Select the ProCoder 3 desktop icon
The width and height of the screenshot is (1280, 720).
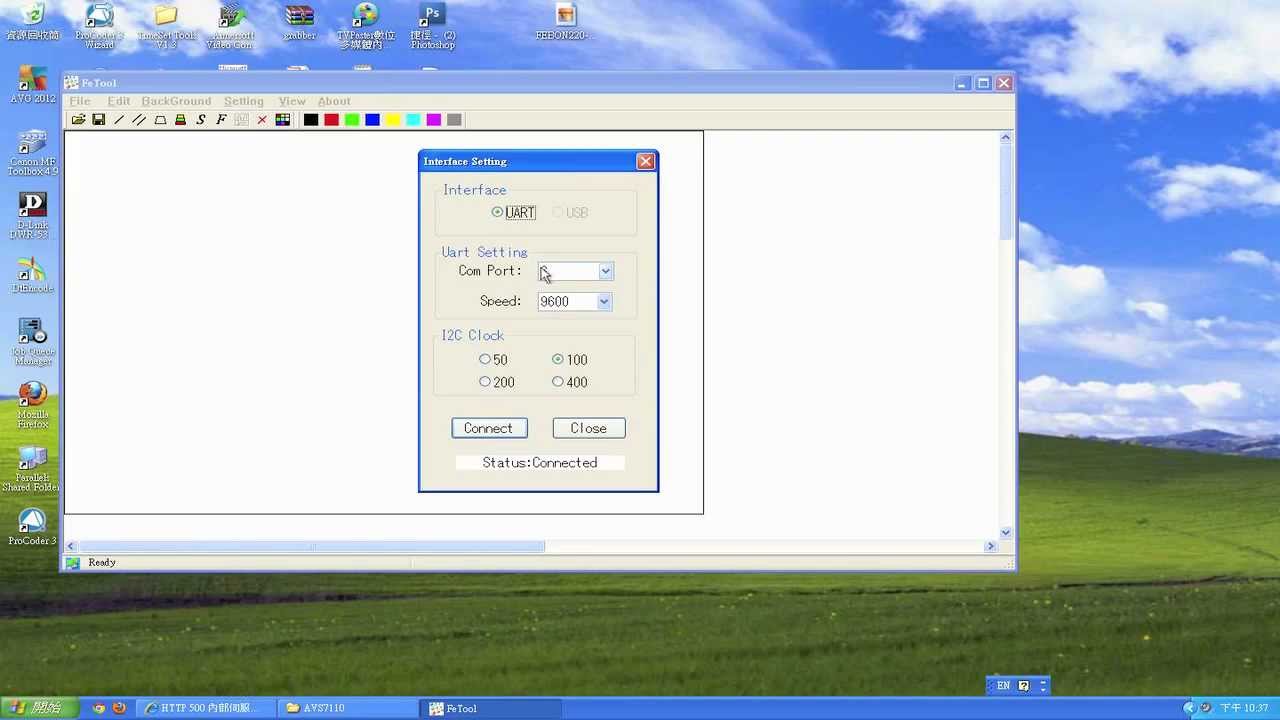[x=33, y=527]
